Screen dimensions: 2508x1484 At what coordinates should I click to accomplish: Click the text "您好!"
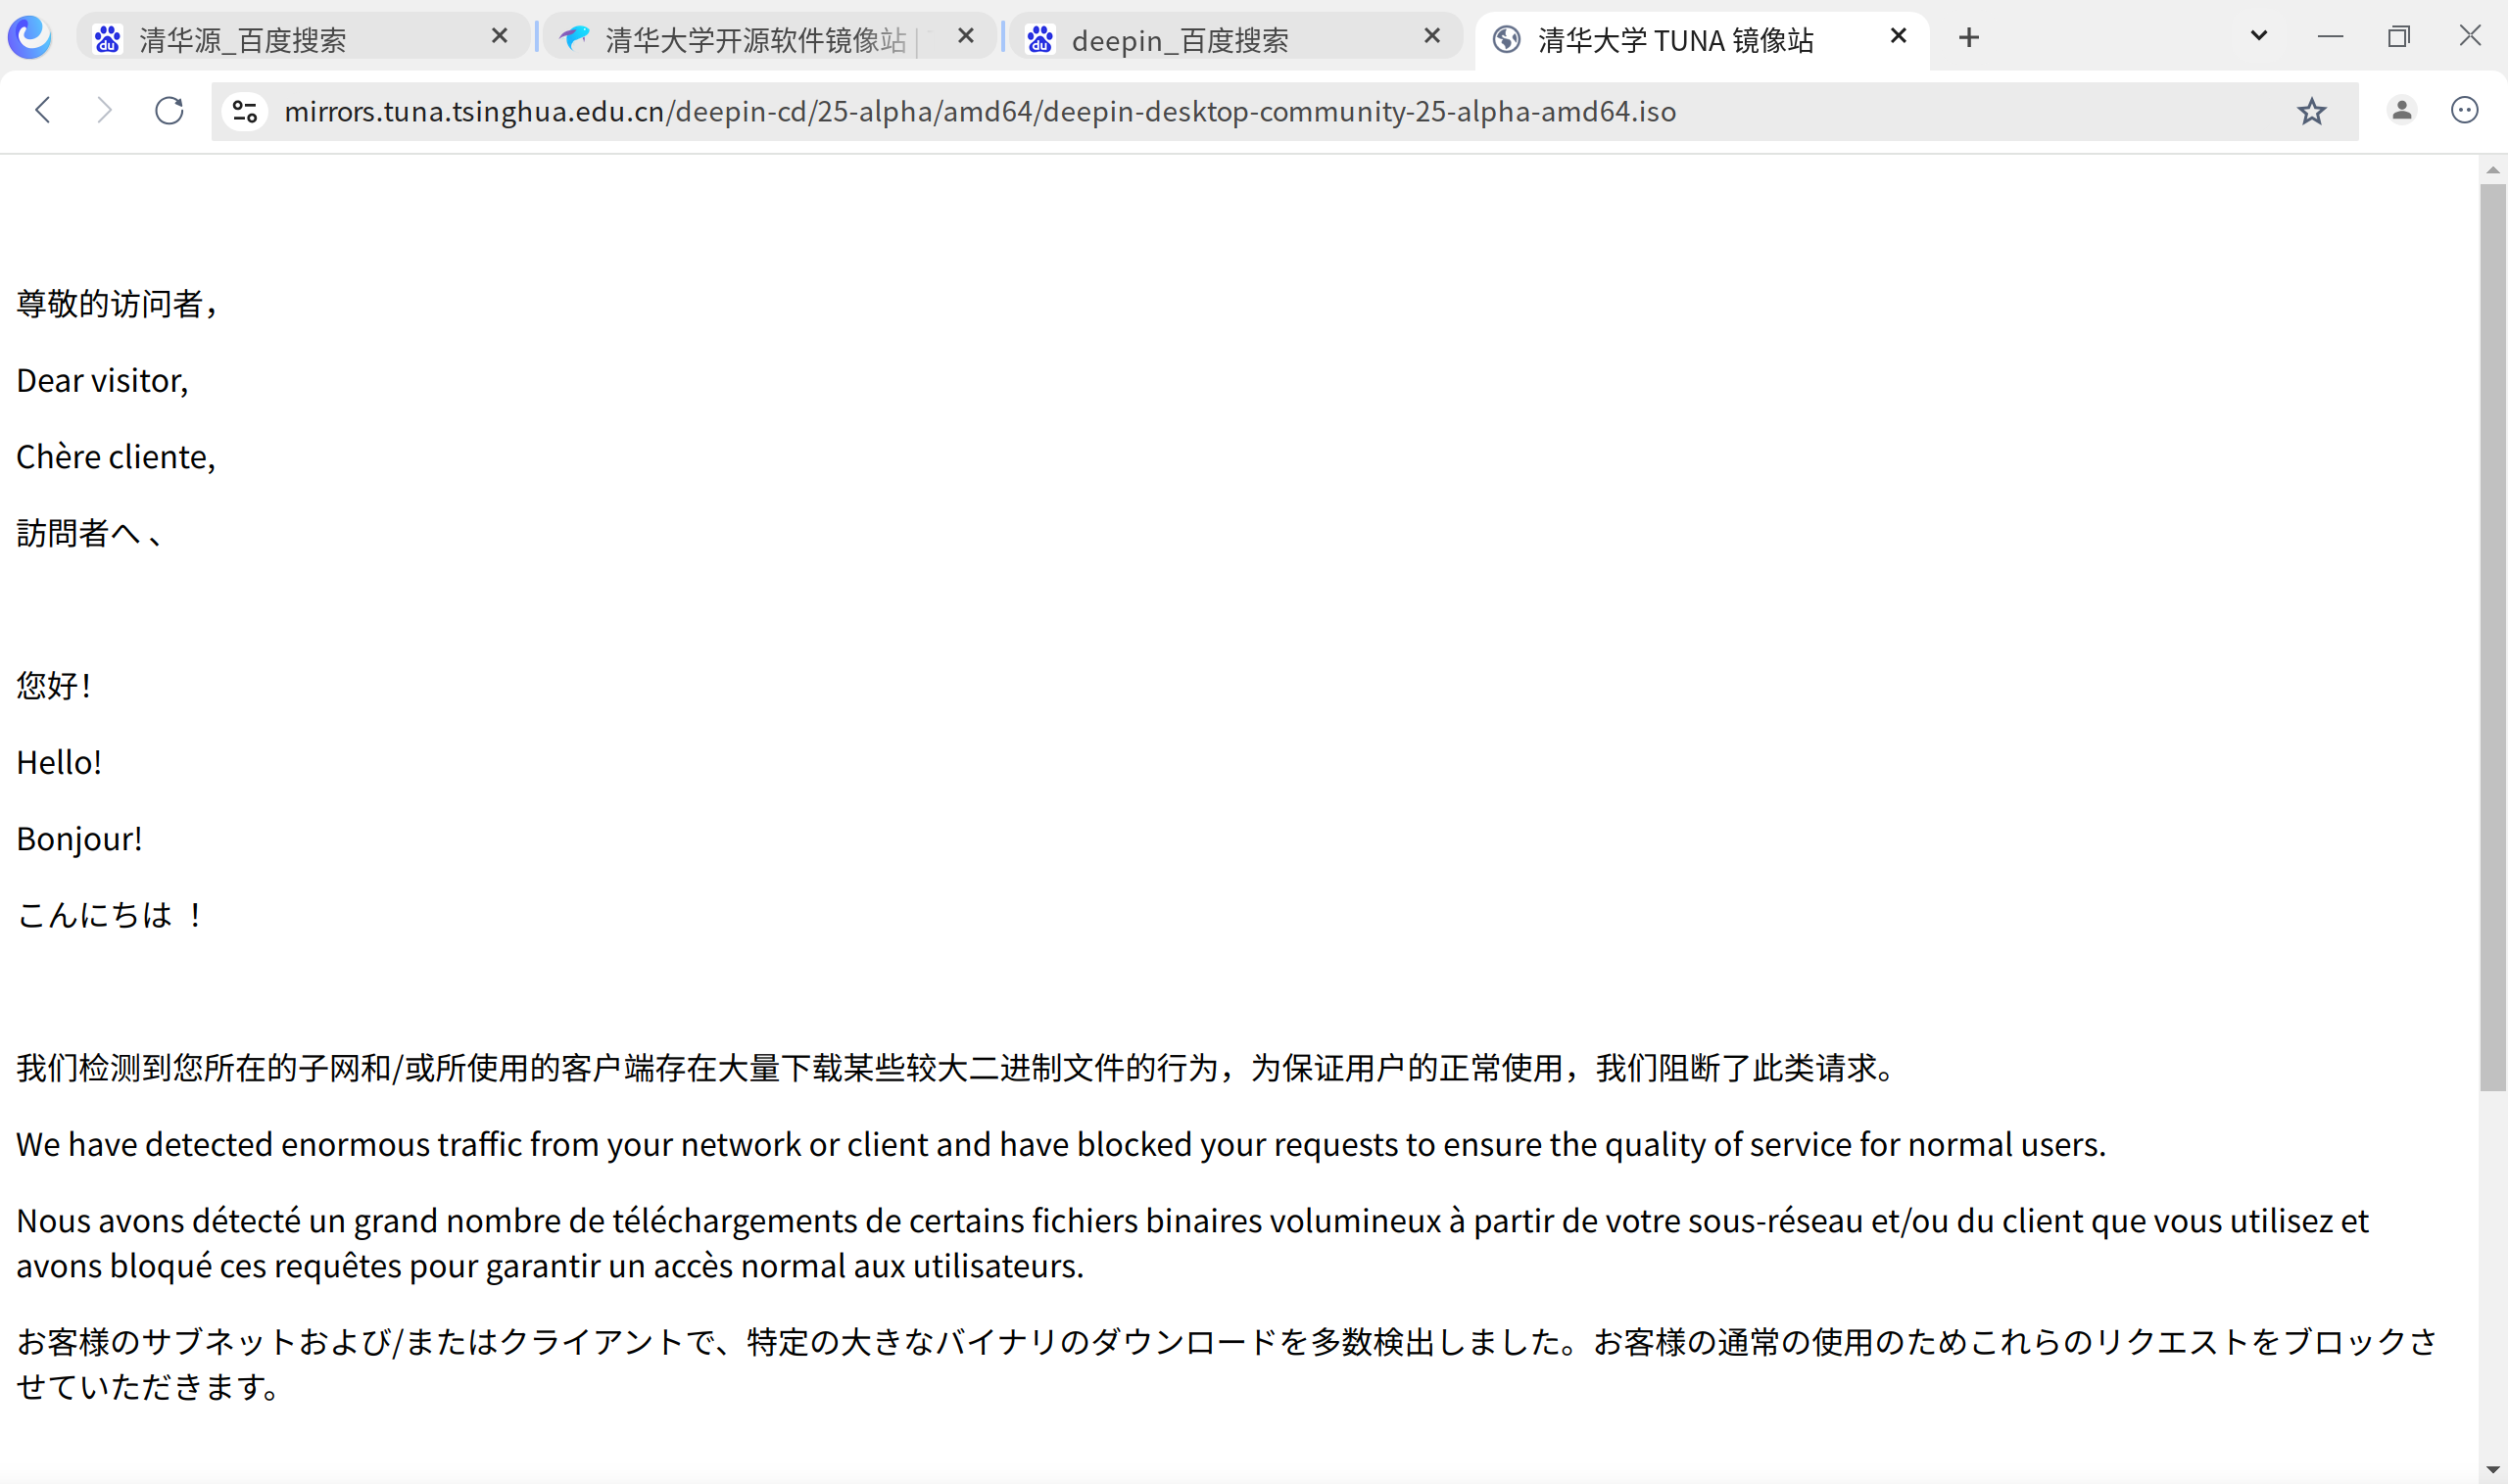coord(54,686)
